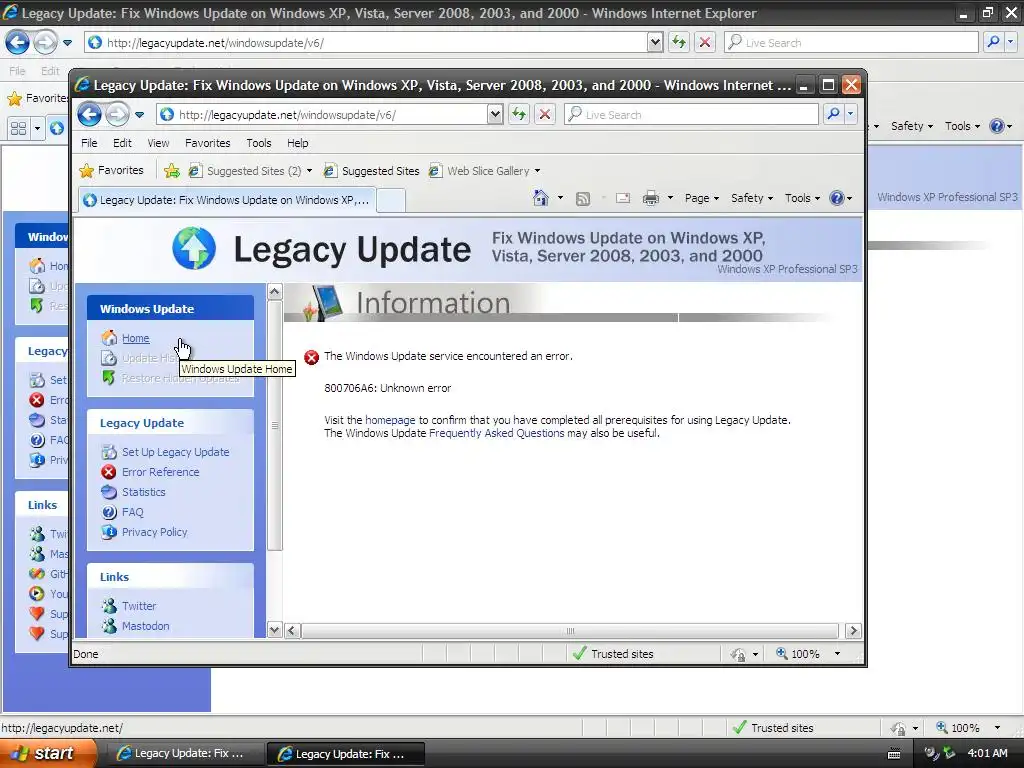The height and width of the screenshot is (768, 1024).
Task: Expand Suggested Sites (2) dropdown
Action: (x=310, y=171)
